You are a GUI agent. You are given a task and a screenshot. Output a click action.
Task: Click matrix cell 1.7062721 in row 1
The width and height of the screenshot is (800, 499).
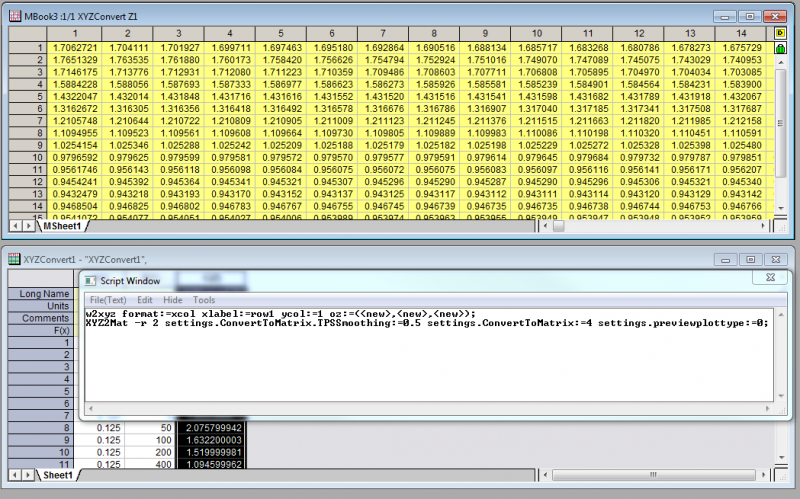click(74, 47)
